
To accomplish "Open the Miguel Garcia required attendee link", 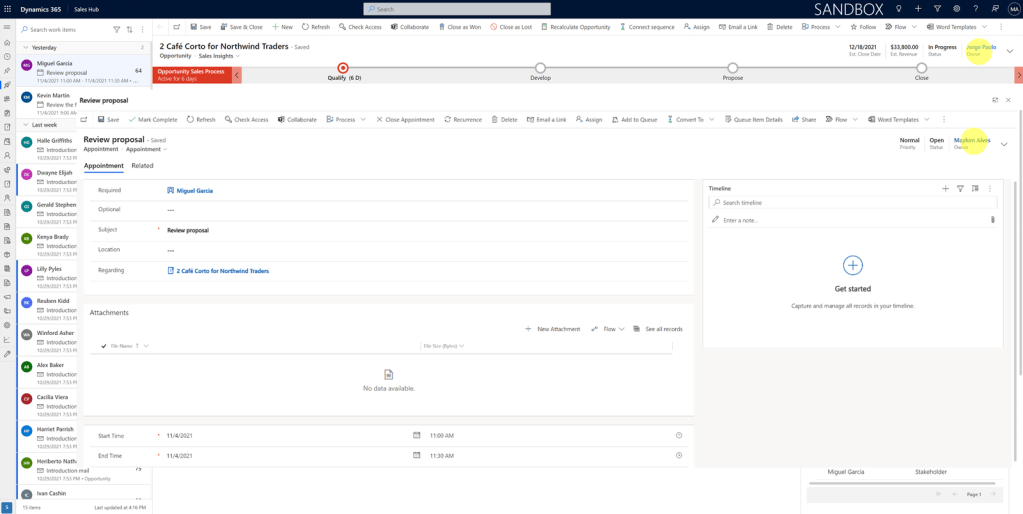I will click(x=194, y=190).
